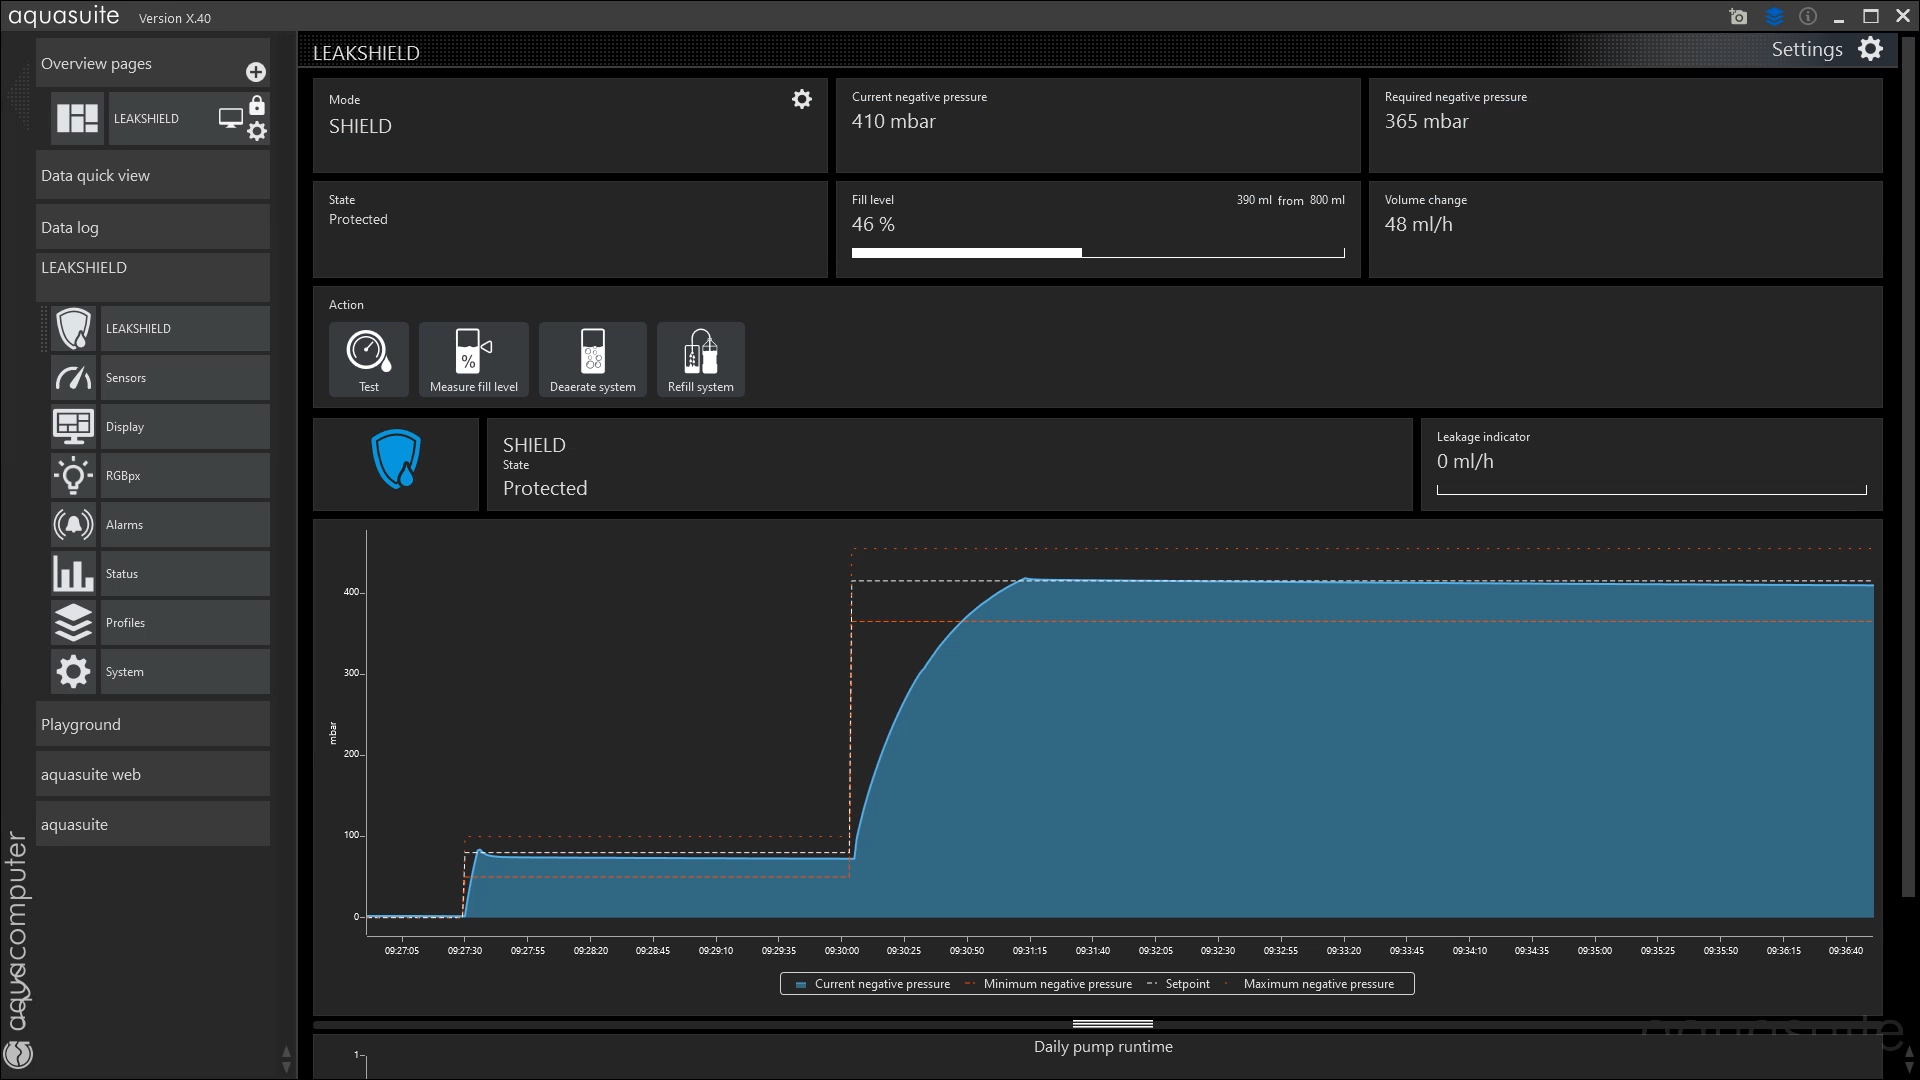Click the Fill level progress bar

coord(1098,253)
